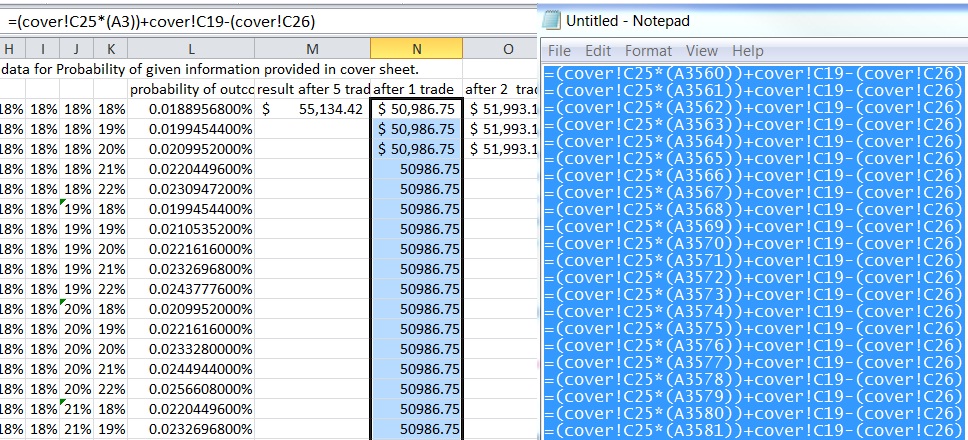Image resolution: width=968 pixels, height=440 pixels.
Task: Click Notepad line containing A3572
Action: (754, 277)
